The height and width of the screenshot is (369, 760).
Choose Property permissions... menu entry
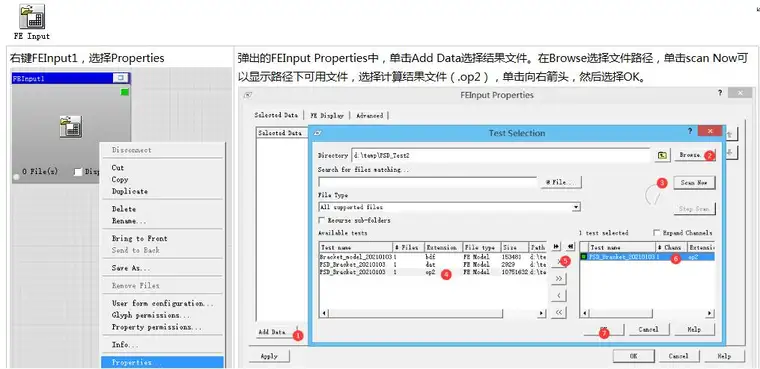point(163,327)
